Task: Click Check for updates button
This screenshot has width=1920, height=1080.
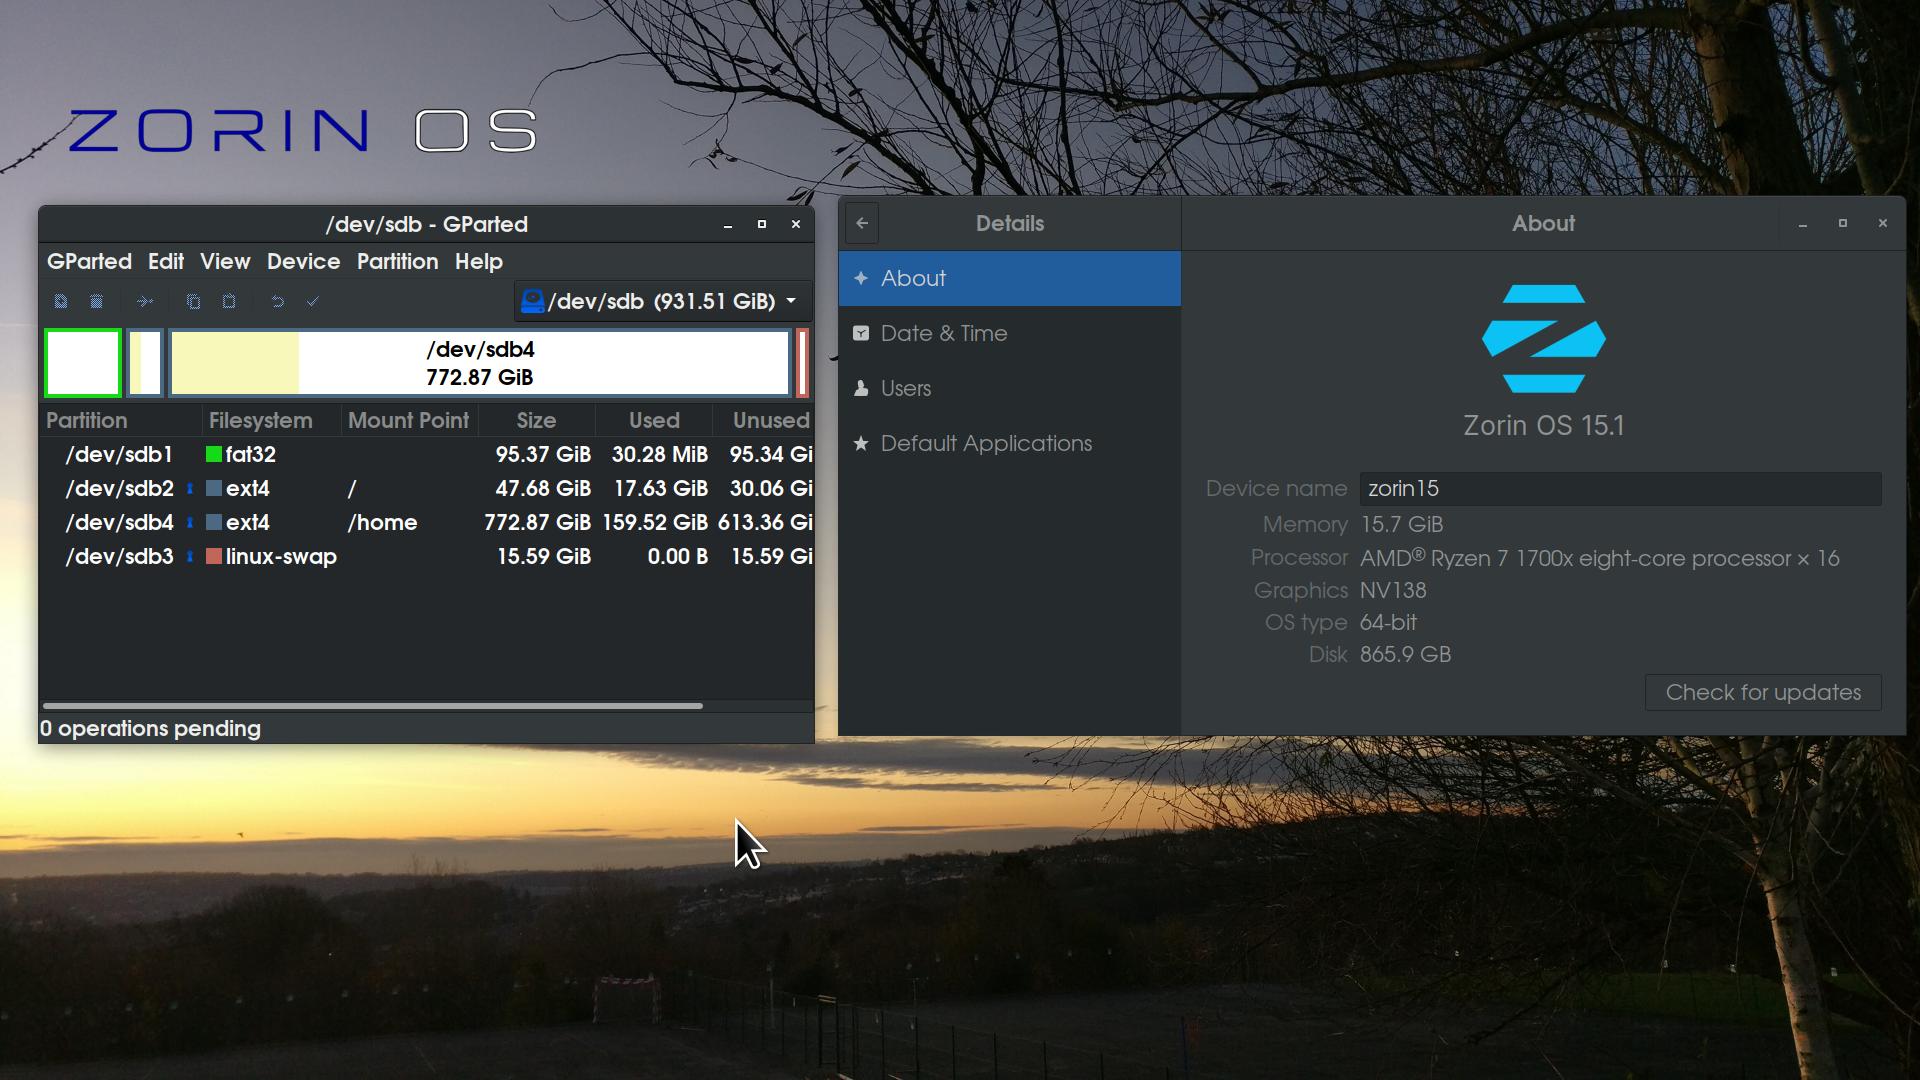Action: [1762, 692]
